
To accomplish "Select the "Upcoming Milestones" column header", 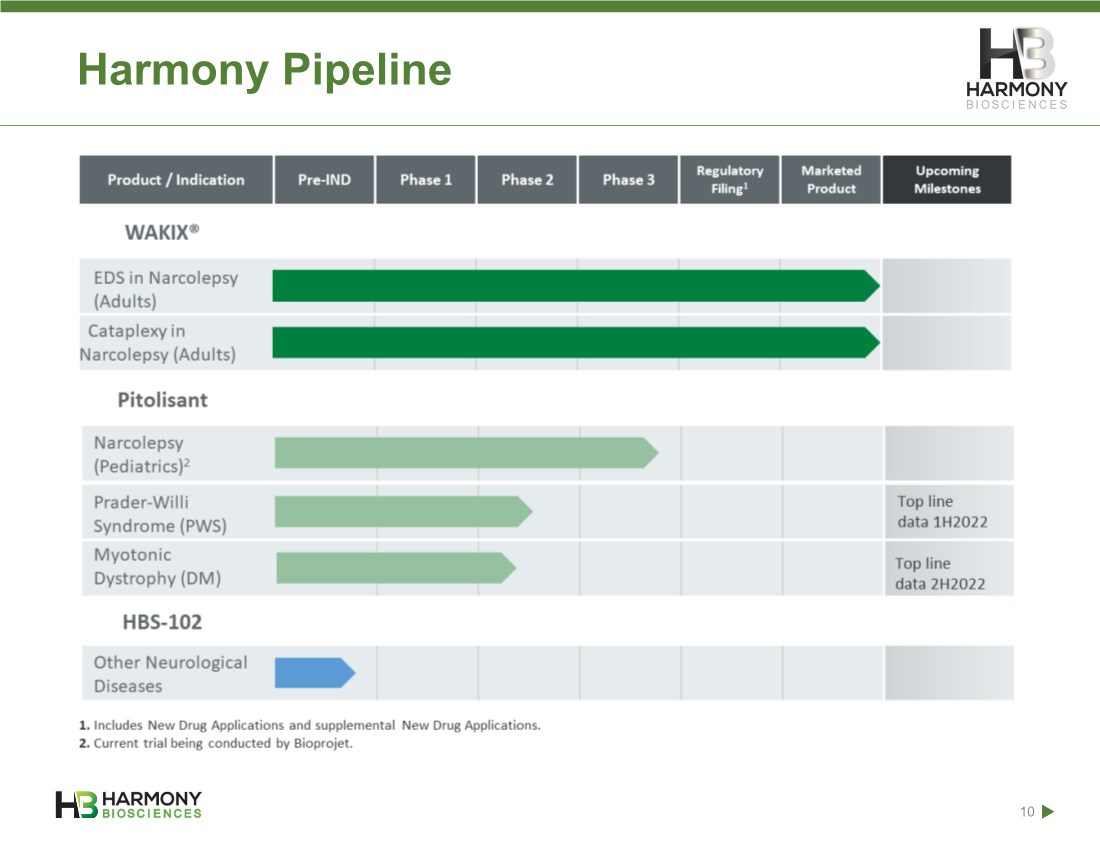I will pyautogui.click(x=947, y=180).
